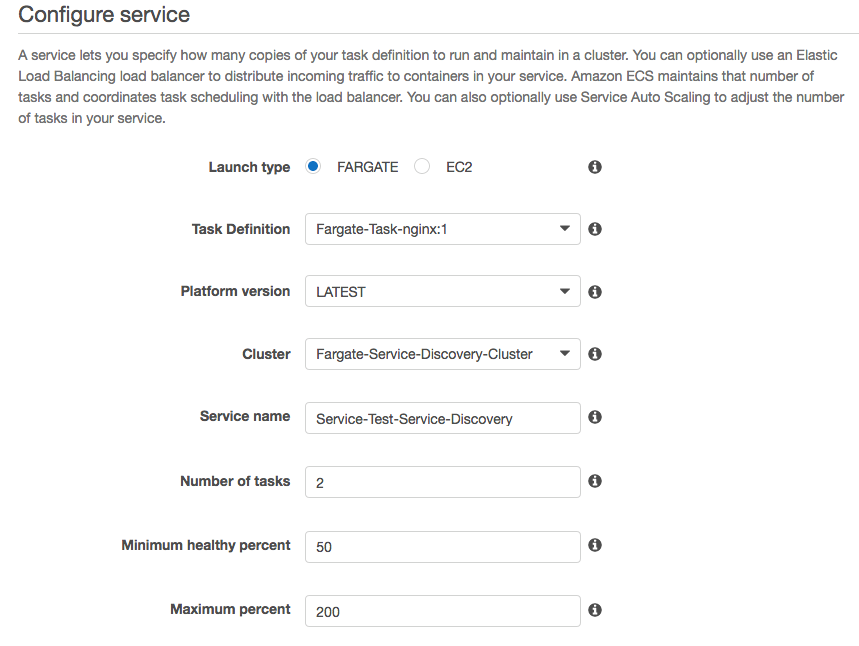Image resolution: width=859 pixels, height=646 pixels.
Task: Click the Maximum percent input box
Action: [443, 611]
